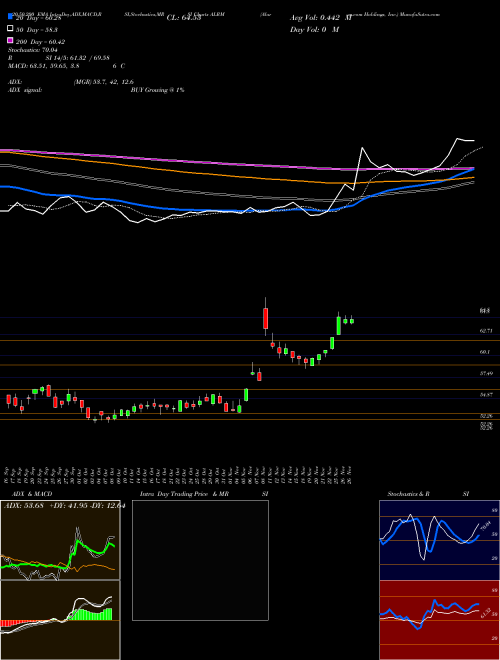This screenshot has width=500, height=660.
Task: Open the MACD histogram mini chart
Action: coord(60,620)
